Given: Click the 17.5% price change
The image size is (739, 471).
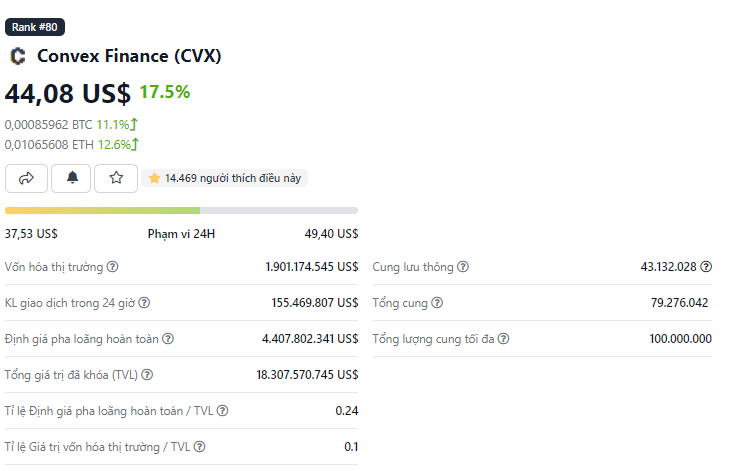Looking at the screenshot, I should [165, 92].
